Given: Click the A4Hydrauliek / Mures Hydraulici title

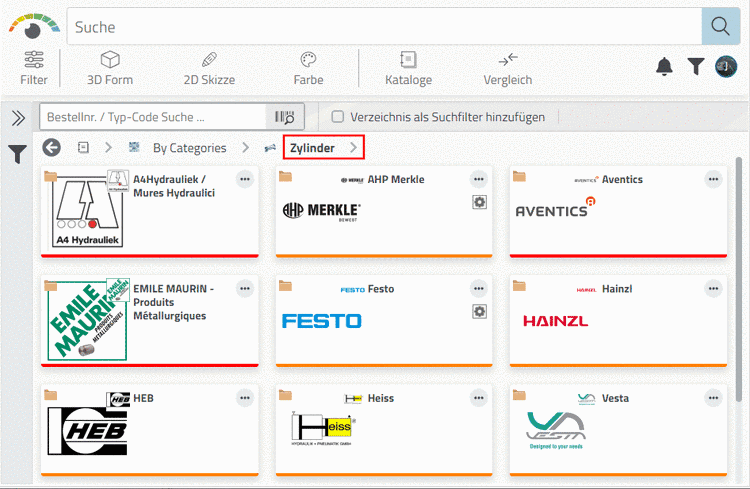Looking at the screenshot, I should (x=174, y=186).
